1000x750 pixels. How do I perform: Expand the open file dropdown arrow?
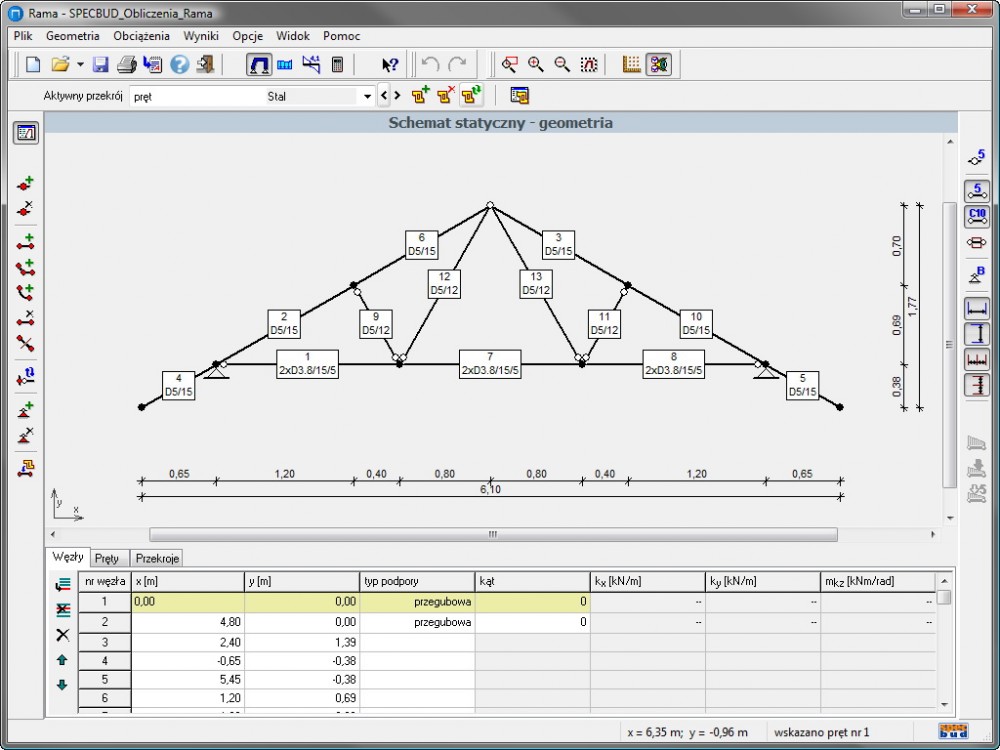[x=80, y=65]
